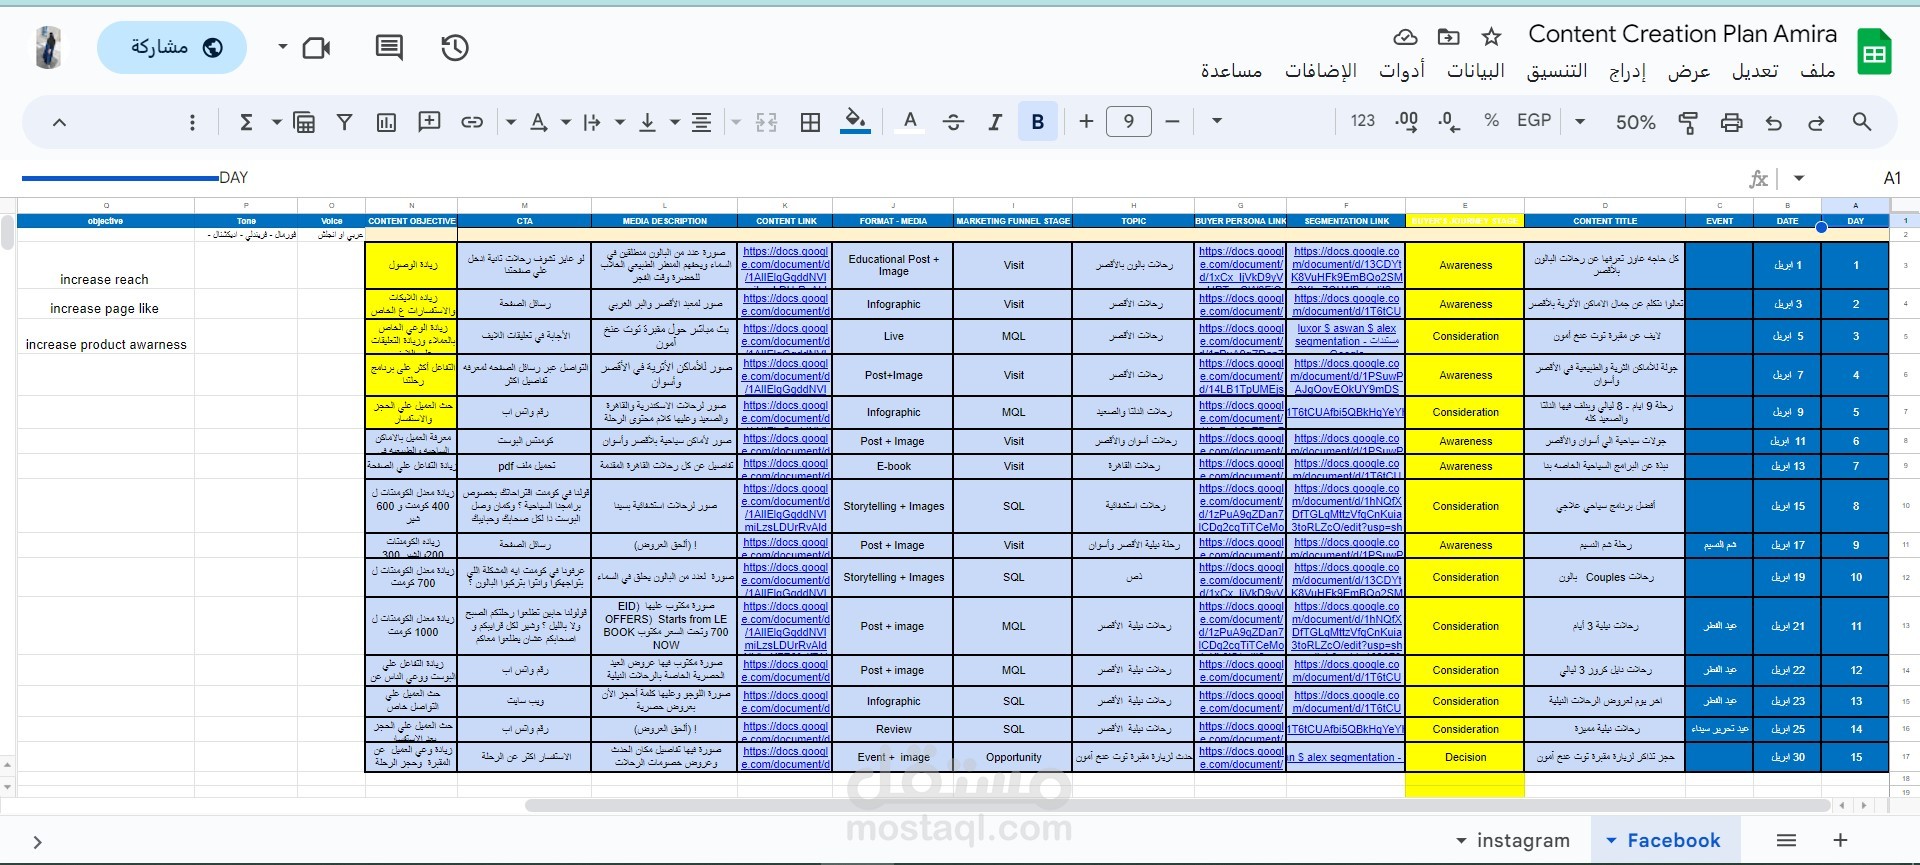Open the dropdown arrow beside text wrapping icon
The width and height of the screenshot is (1920, 865).
click(566, 122)
